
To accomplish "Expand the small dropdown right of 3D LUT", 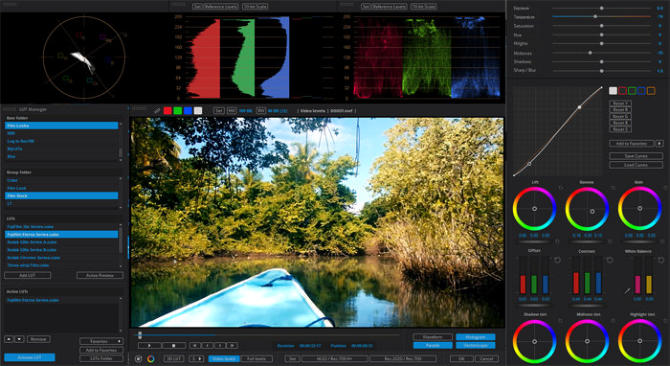I will 196,359.
